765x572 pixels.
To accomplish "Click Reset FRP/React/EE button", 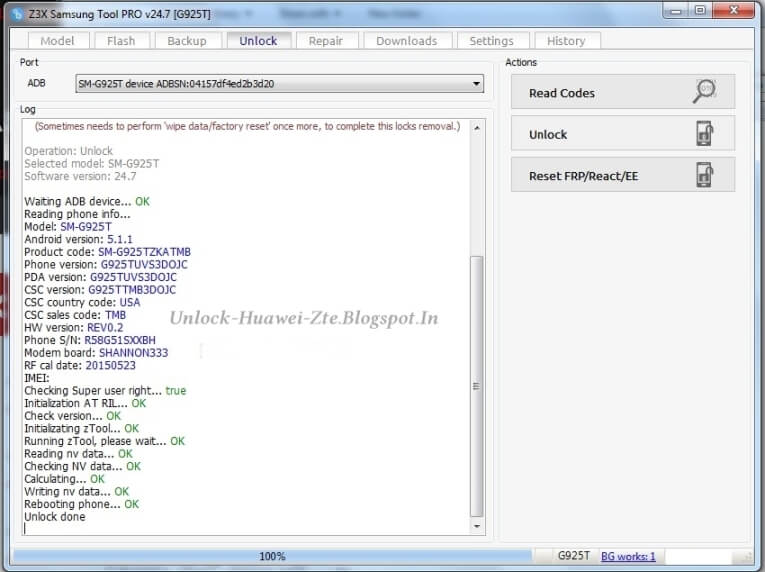I will (623, 175).
